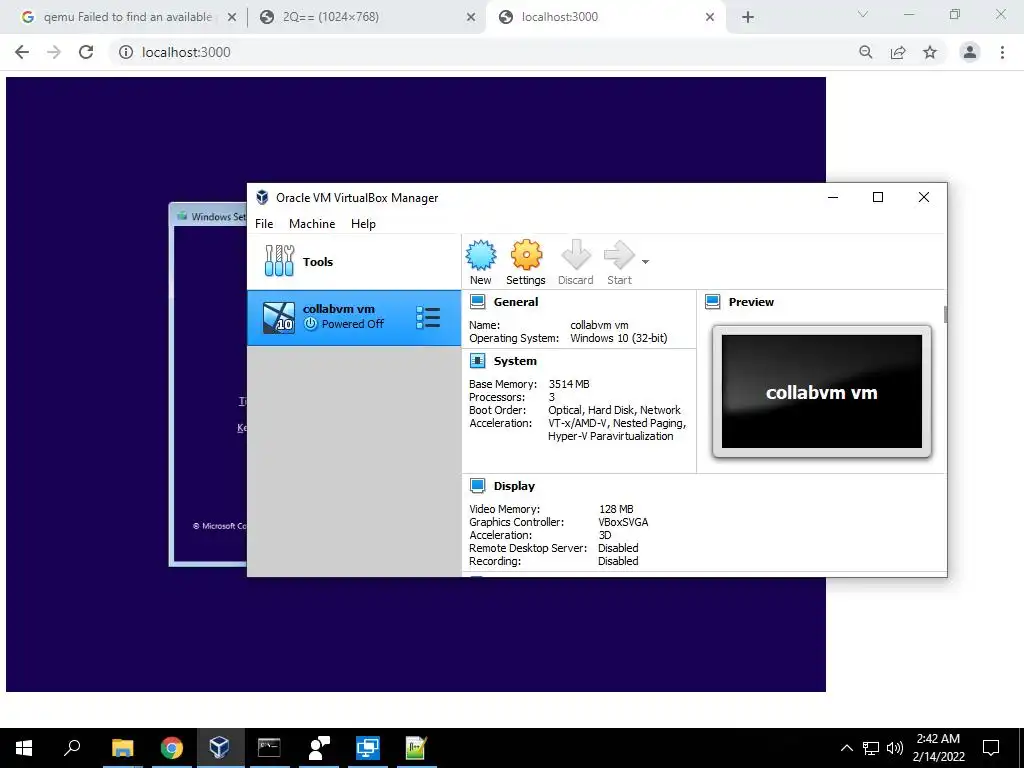The width and height of the screenshot is (1024, 768).
Task: Show hidden system tray icons
Action: (x=846, y=748)
